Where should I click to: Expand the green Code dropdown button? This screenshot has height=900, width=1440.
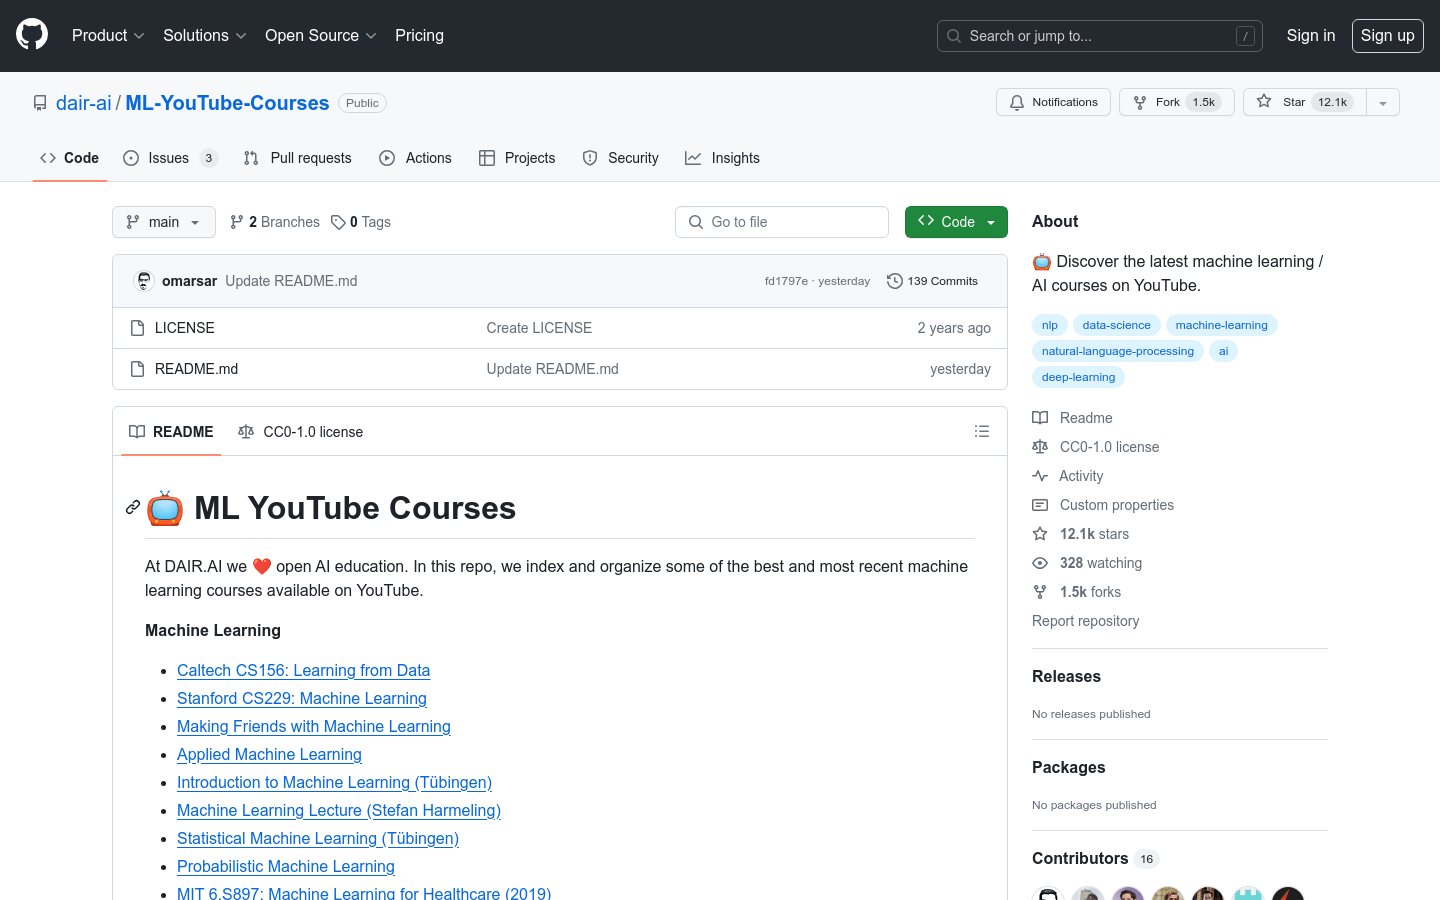coord(956,222)
